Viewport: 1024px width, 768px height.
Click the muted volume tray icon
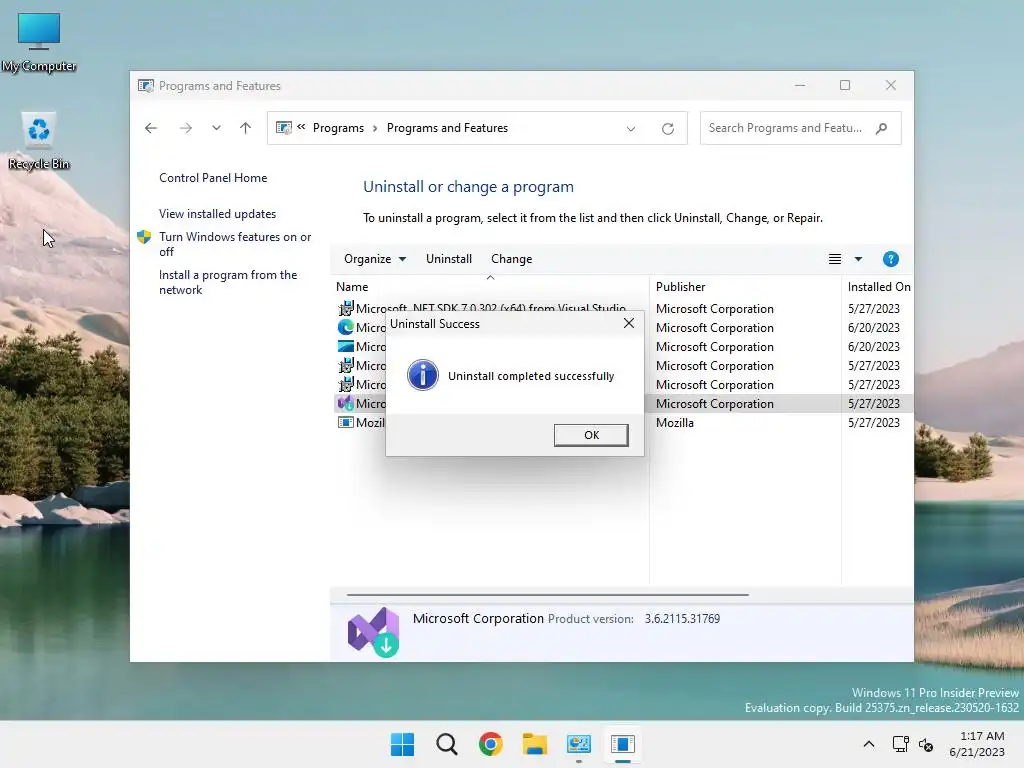point(926,744)
